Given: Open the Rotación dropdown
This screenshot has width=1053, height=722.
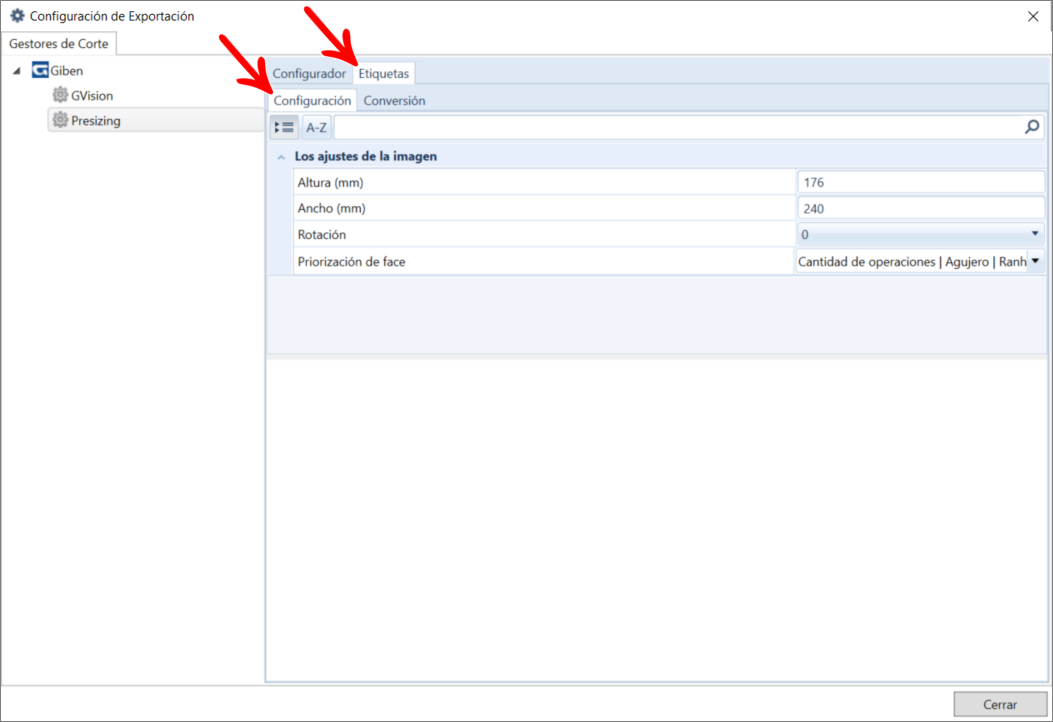Looking at the screenshot, I should click(x=921, y=234).
